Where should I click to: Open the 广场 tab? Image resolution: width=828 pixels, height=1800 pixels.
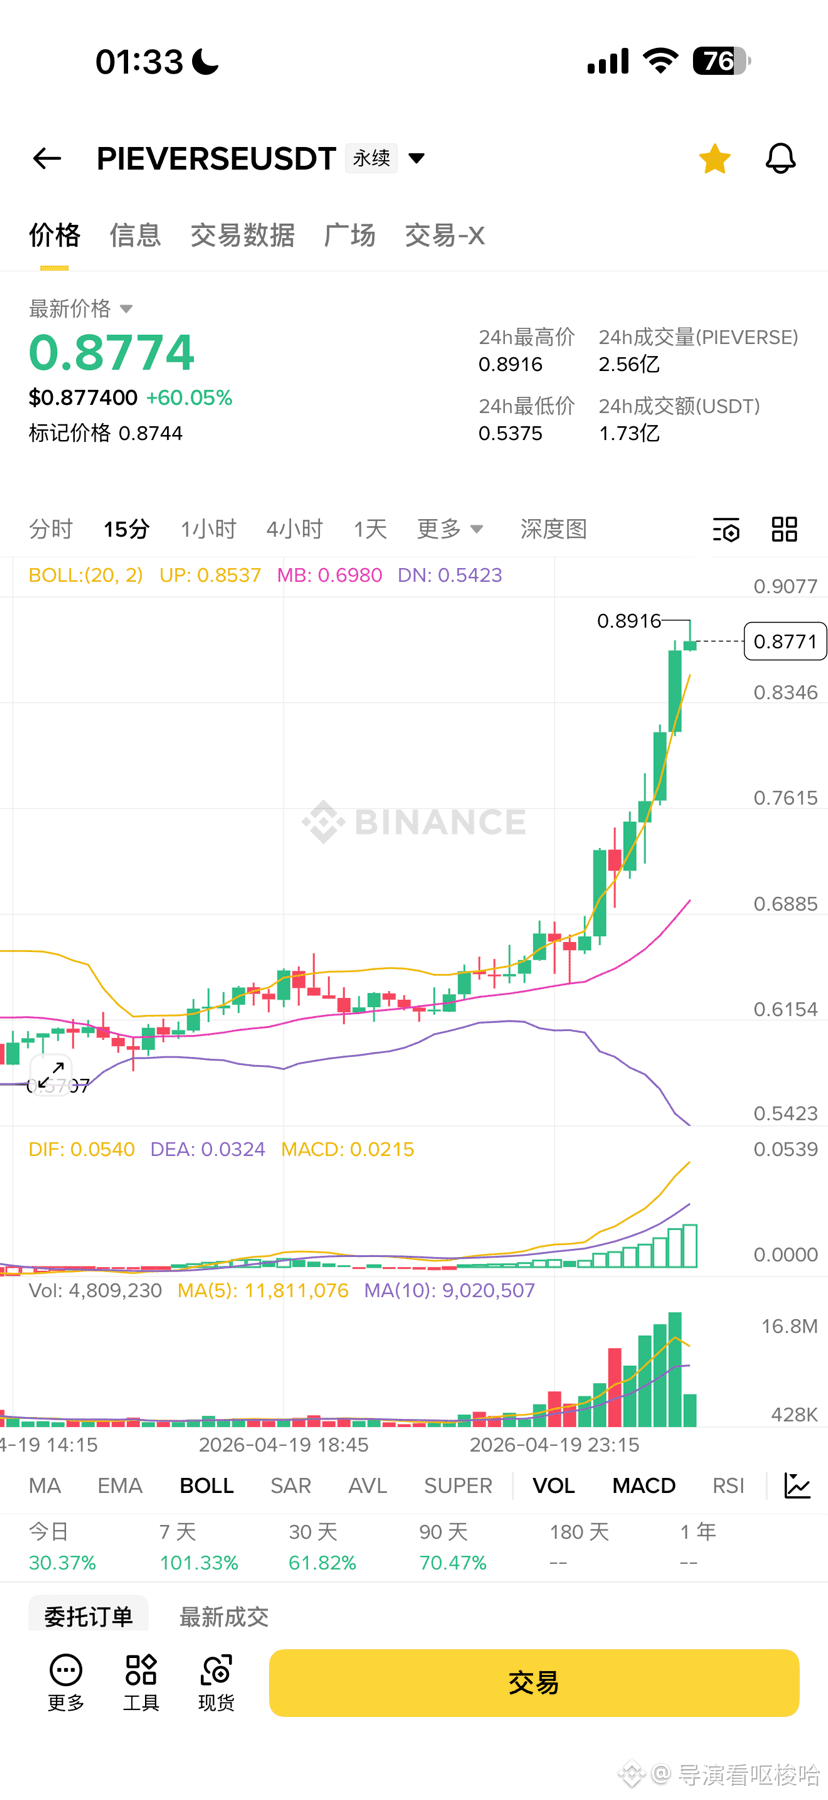(350, 235)
